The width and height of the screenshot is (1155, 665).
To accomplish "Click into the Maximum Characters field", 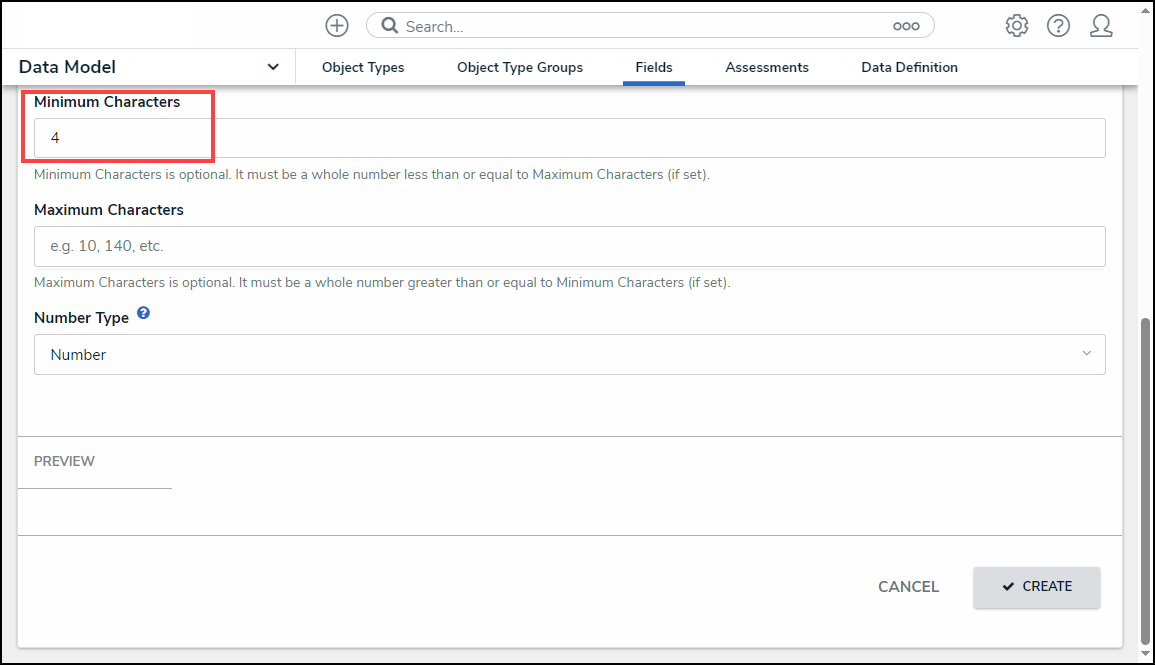I will tap(569, 246).
